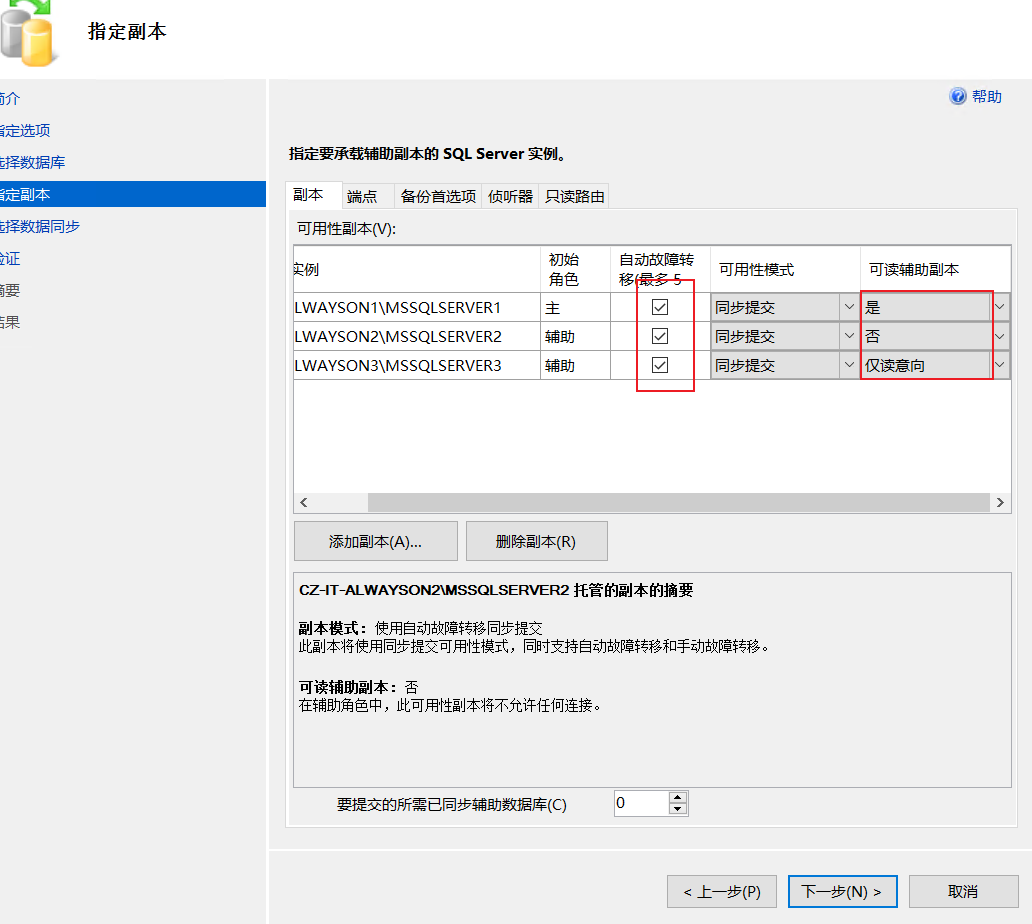Open readable secondary dropdown showing 是
The image size is (1032, 924).
pos(1000,307)
